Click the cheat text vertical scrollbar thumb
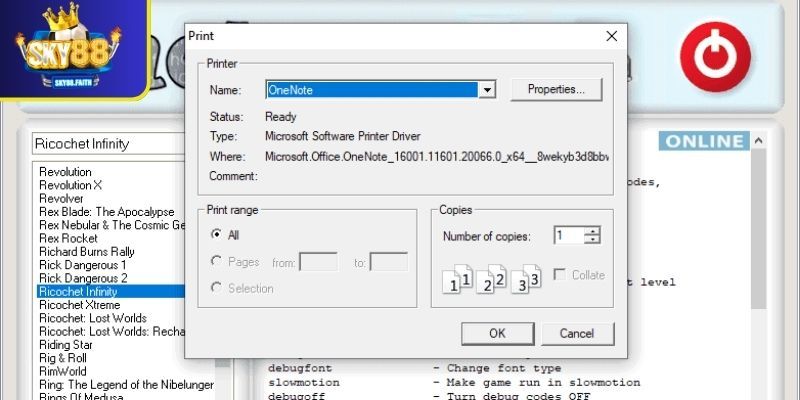Image resolution: width=800 pixels, height=400 pixels. [x=759, y=229]
